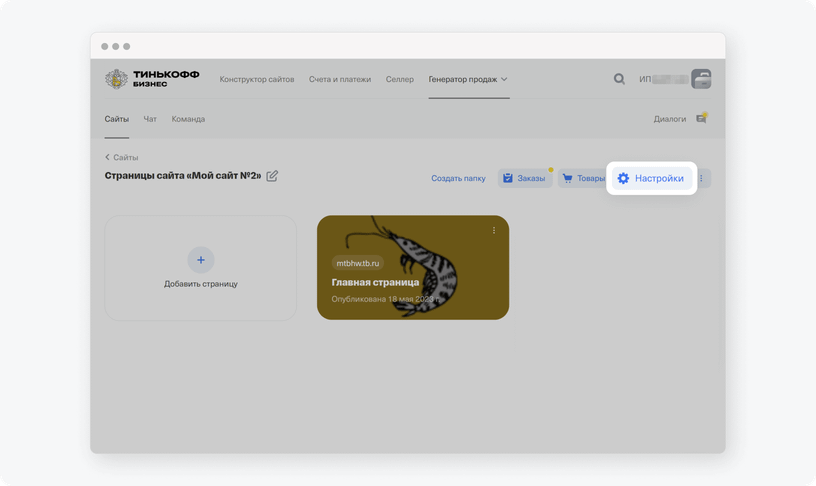
Task: Open the Товары cart button
Action: pyautogui.click(x=583, y=178)
